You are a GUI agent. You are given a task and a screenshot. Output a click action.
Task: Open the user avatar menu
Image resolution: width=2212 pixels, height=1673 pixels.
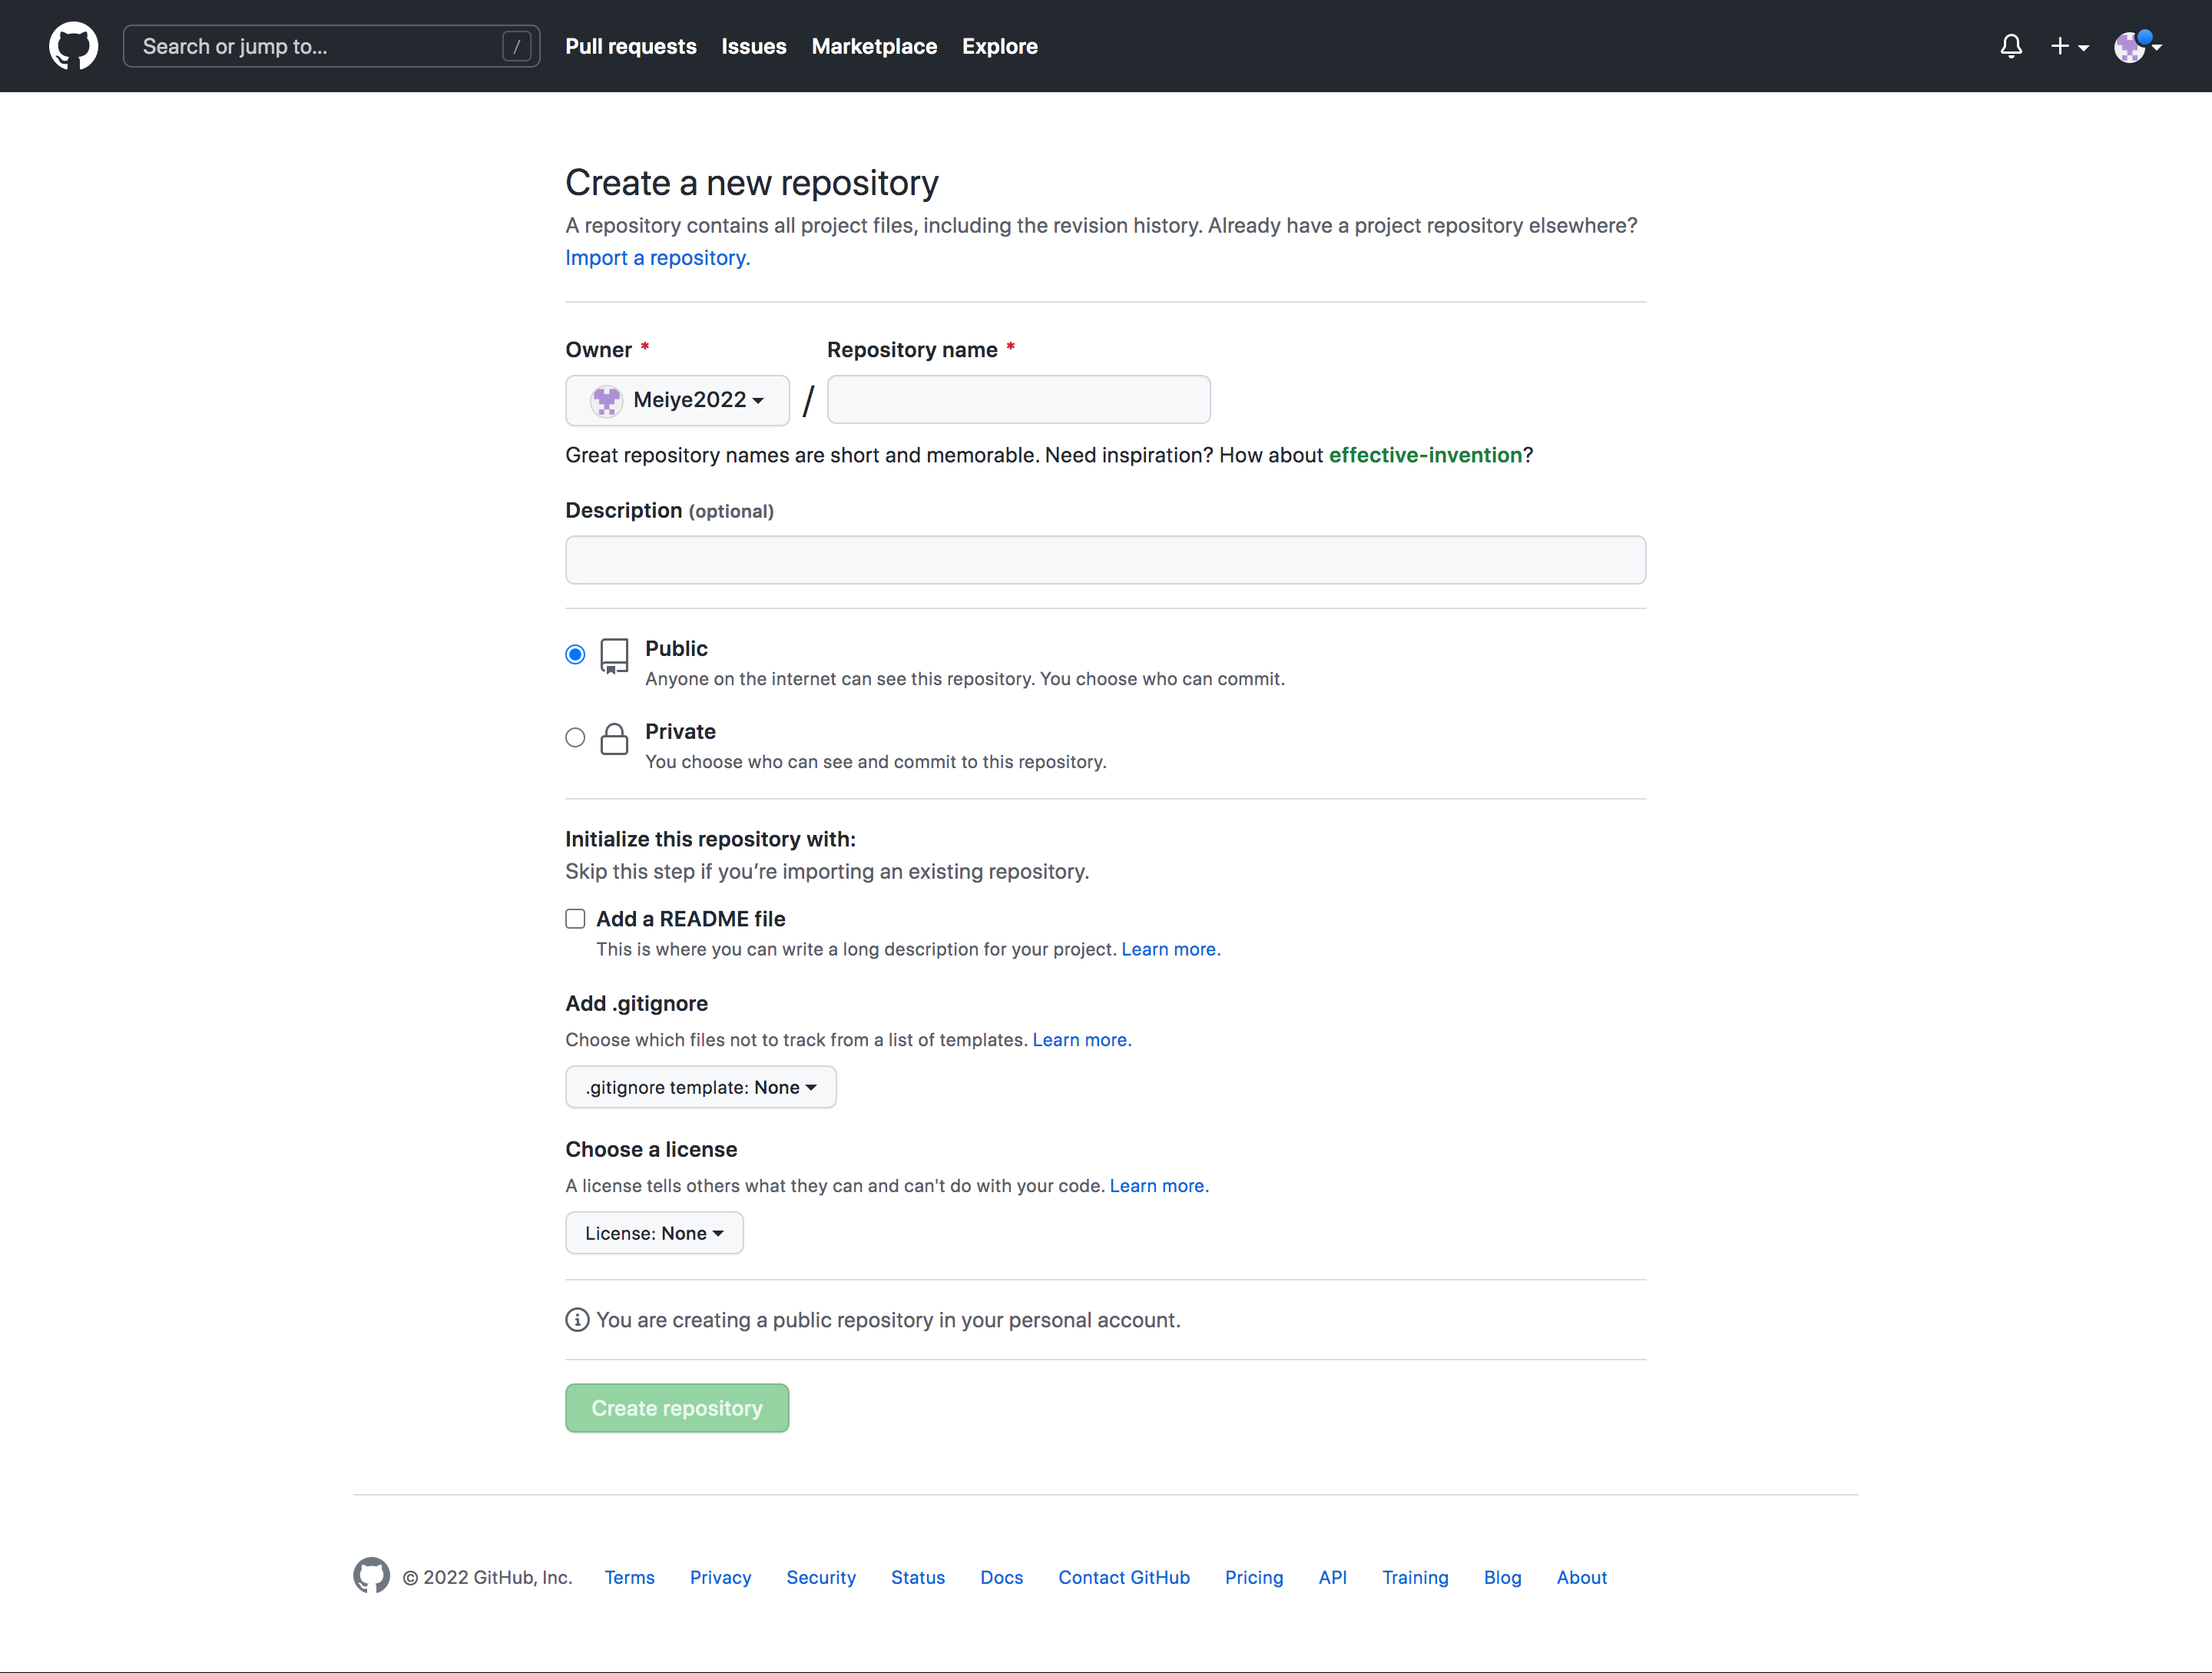[x=2137, y=46]
